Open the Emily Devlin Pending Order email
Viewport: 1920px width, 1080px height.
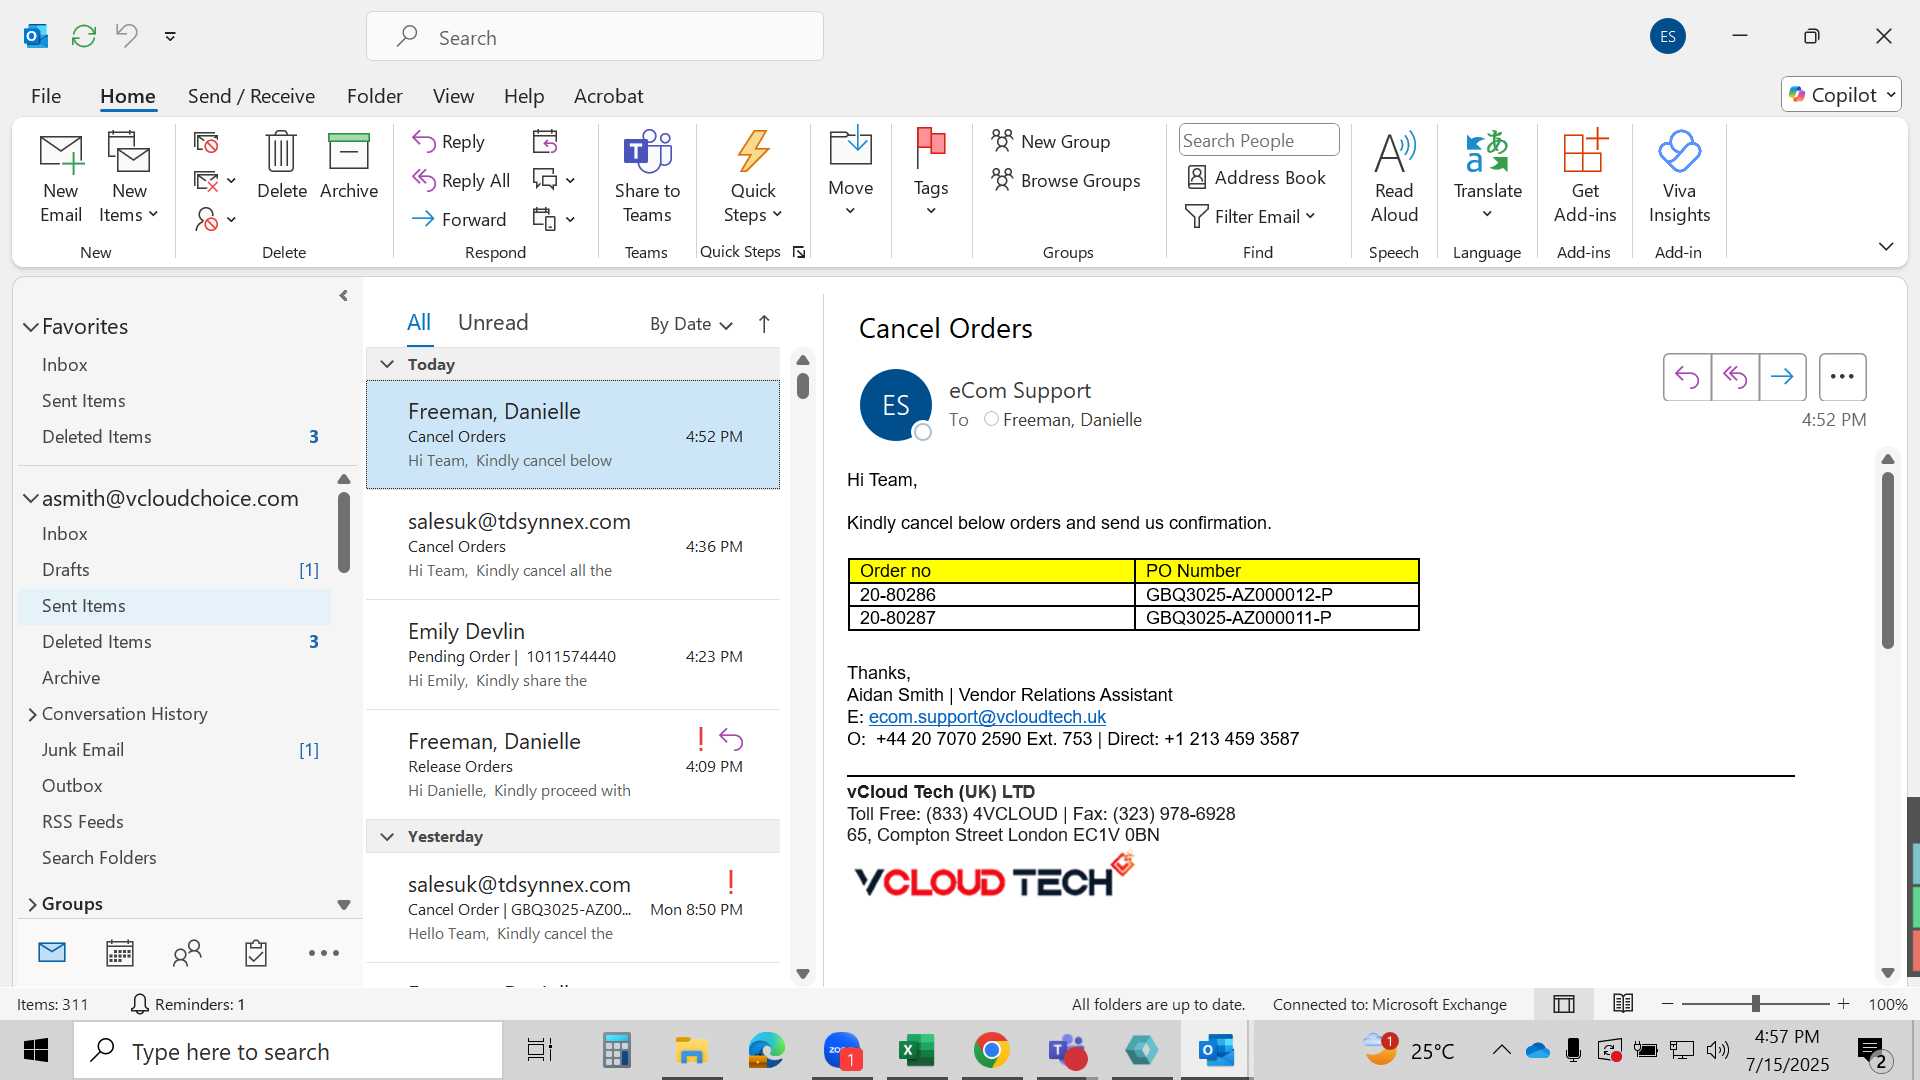click(x=573, y=655)
